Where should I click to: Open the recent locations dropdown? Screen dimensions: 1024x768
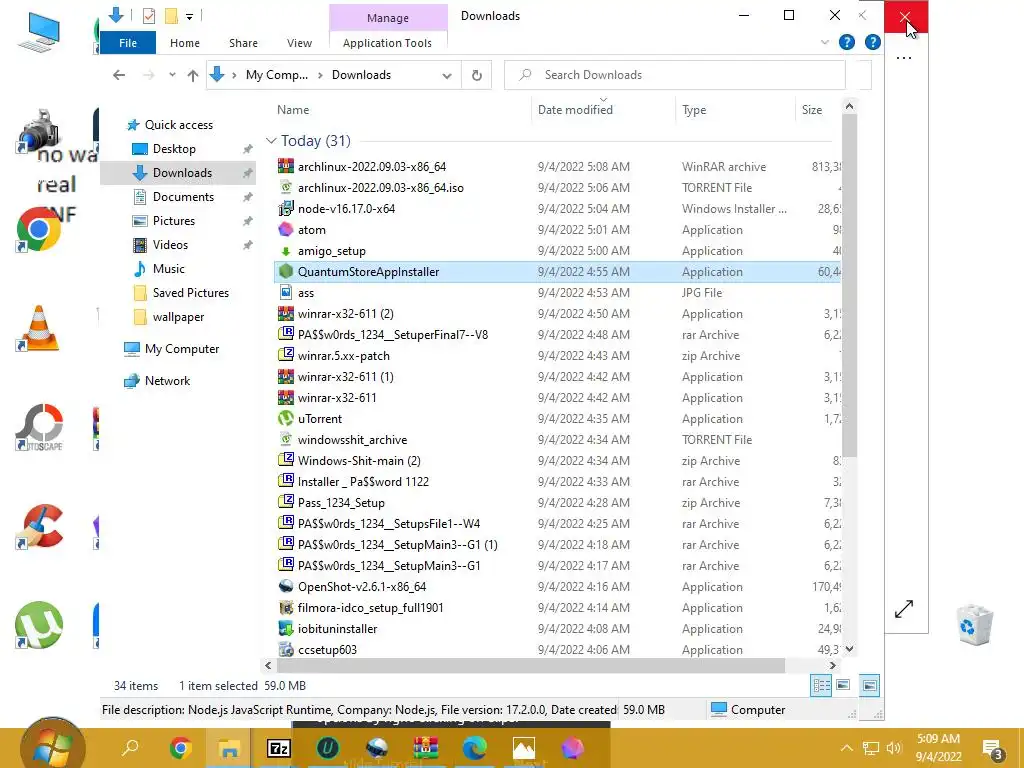tap(172, 75)
